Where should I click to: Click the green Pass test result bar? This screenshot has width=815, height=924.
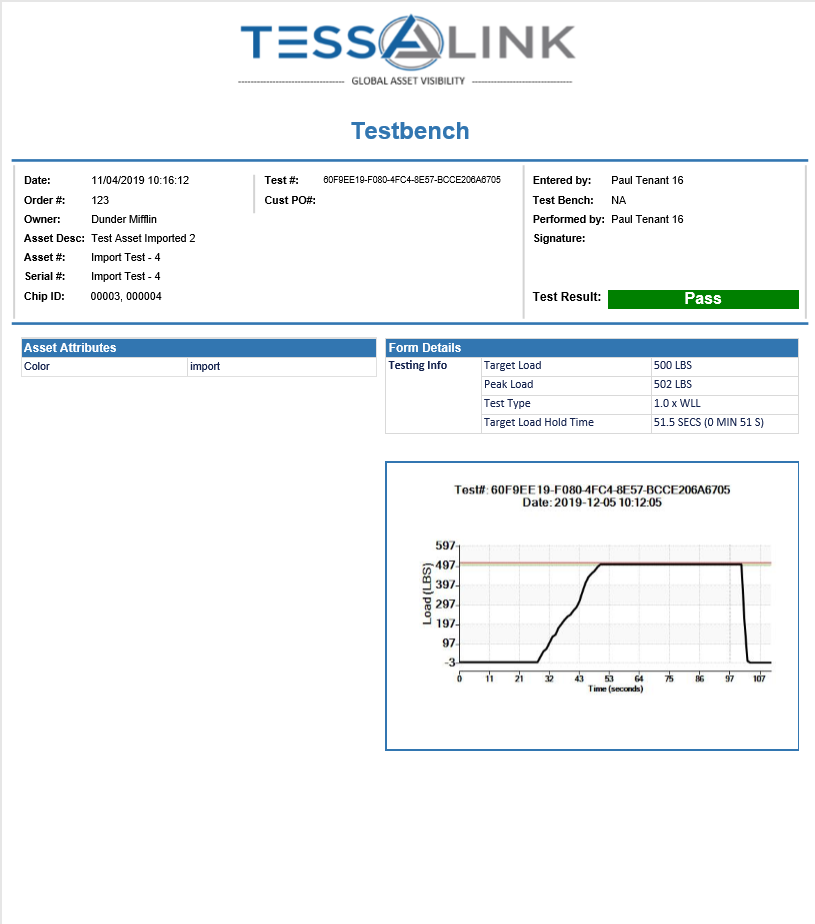[x=703, y=299]
